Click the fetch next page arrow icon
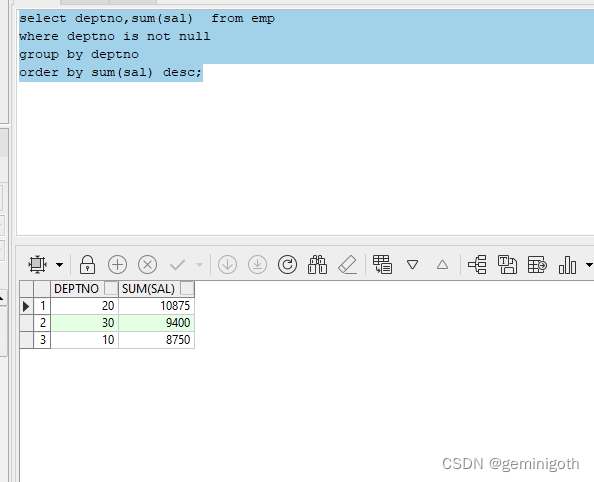The height and width of the screenshot is (482, 594). pyautogui.click(x=227, y=264)
